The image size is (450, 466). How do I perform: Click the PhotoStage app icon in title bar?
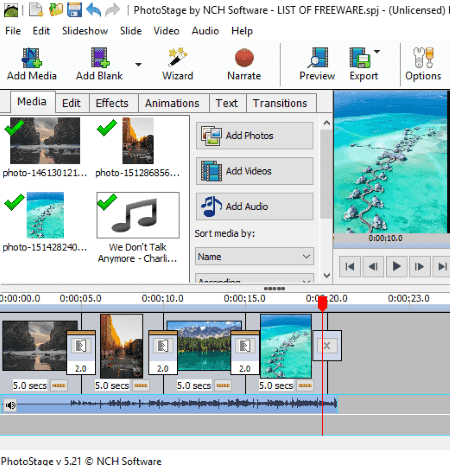click(x=11, y=10)
